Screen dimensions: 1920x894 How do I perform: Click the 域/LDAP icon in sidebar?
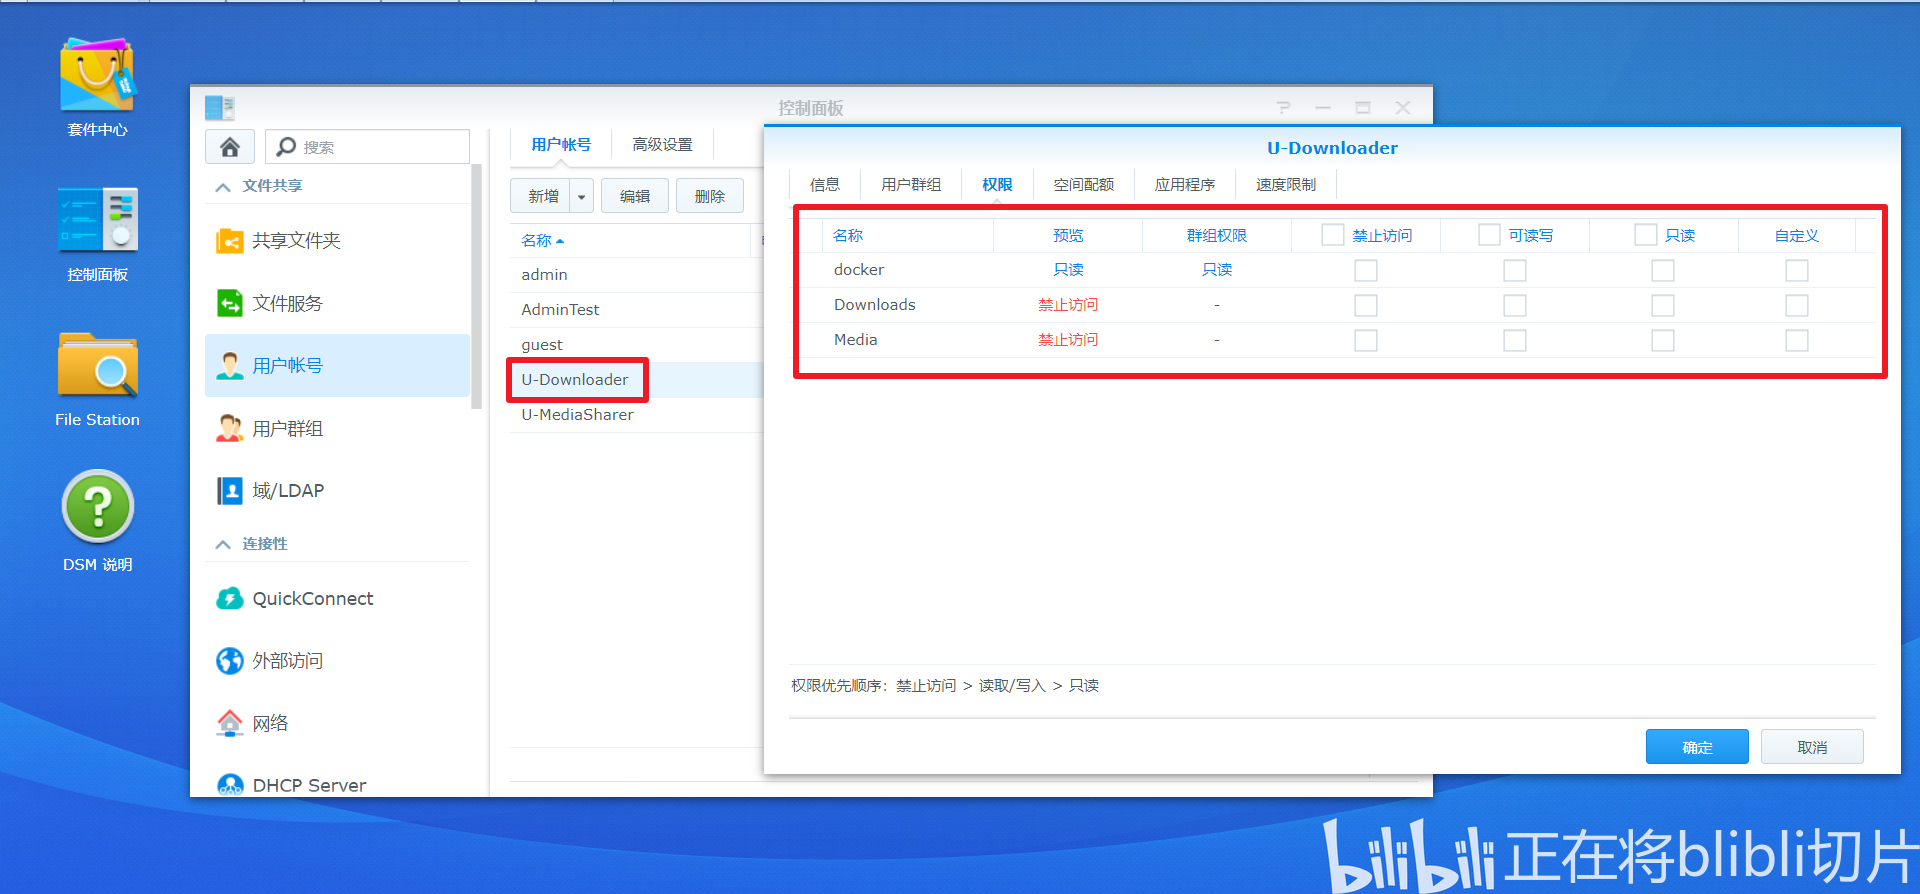[230, 491]
